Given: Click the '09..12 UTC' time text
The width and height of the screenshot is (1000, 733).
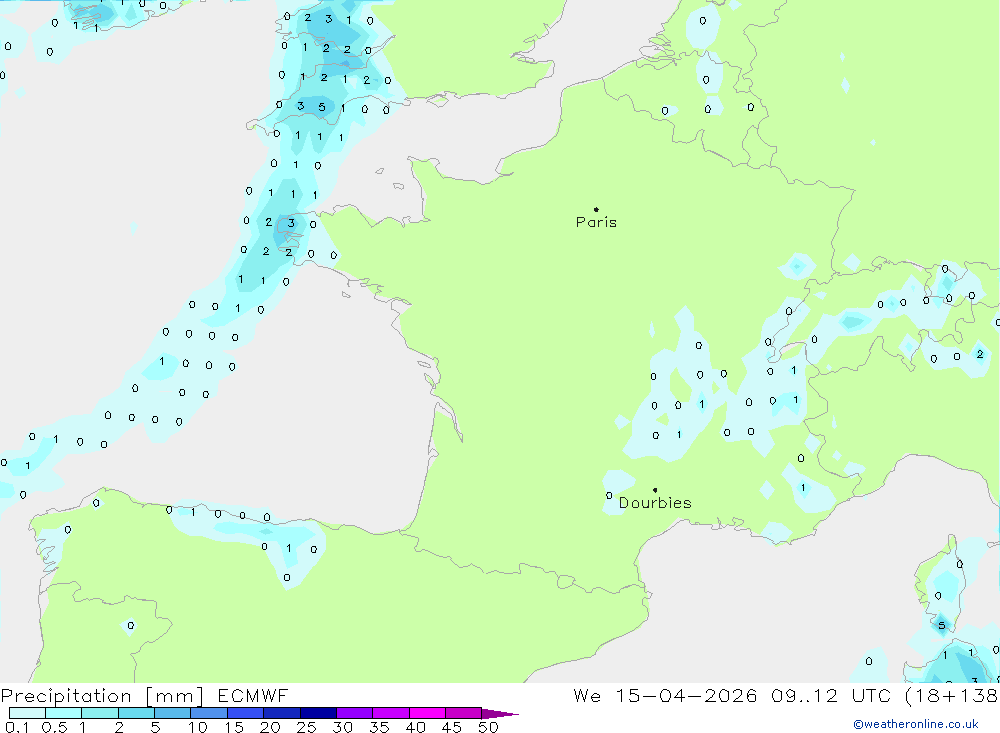Looking at the screenshot, I should click(x=830, y=696).
